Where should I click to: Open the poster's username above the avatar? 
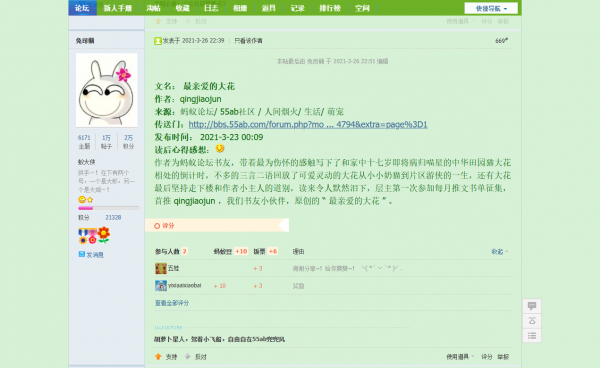point(85,41)
